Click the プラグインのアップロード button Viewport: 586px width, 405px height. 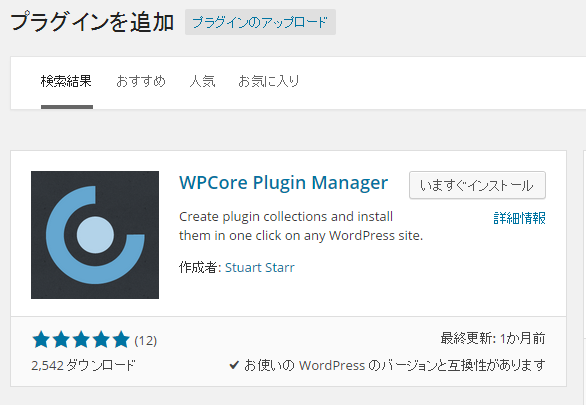[x=260, y=22]
